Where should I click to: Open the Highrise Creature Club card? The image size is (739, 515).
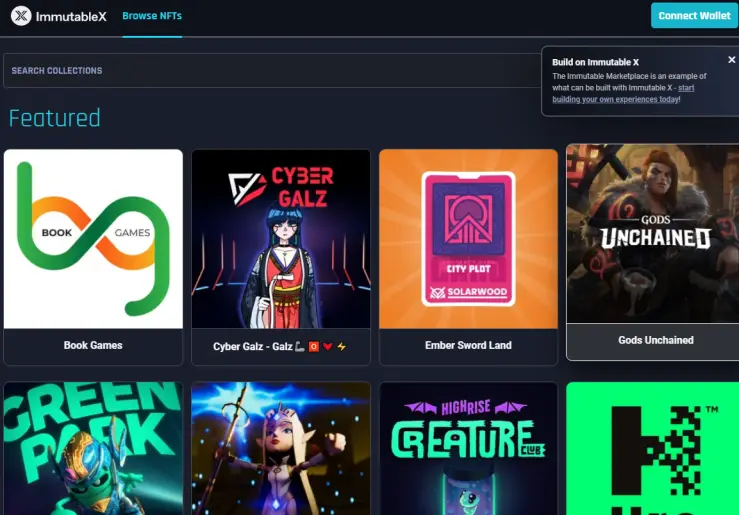(x=468, y=449)
